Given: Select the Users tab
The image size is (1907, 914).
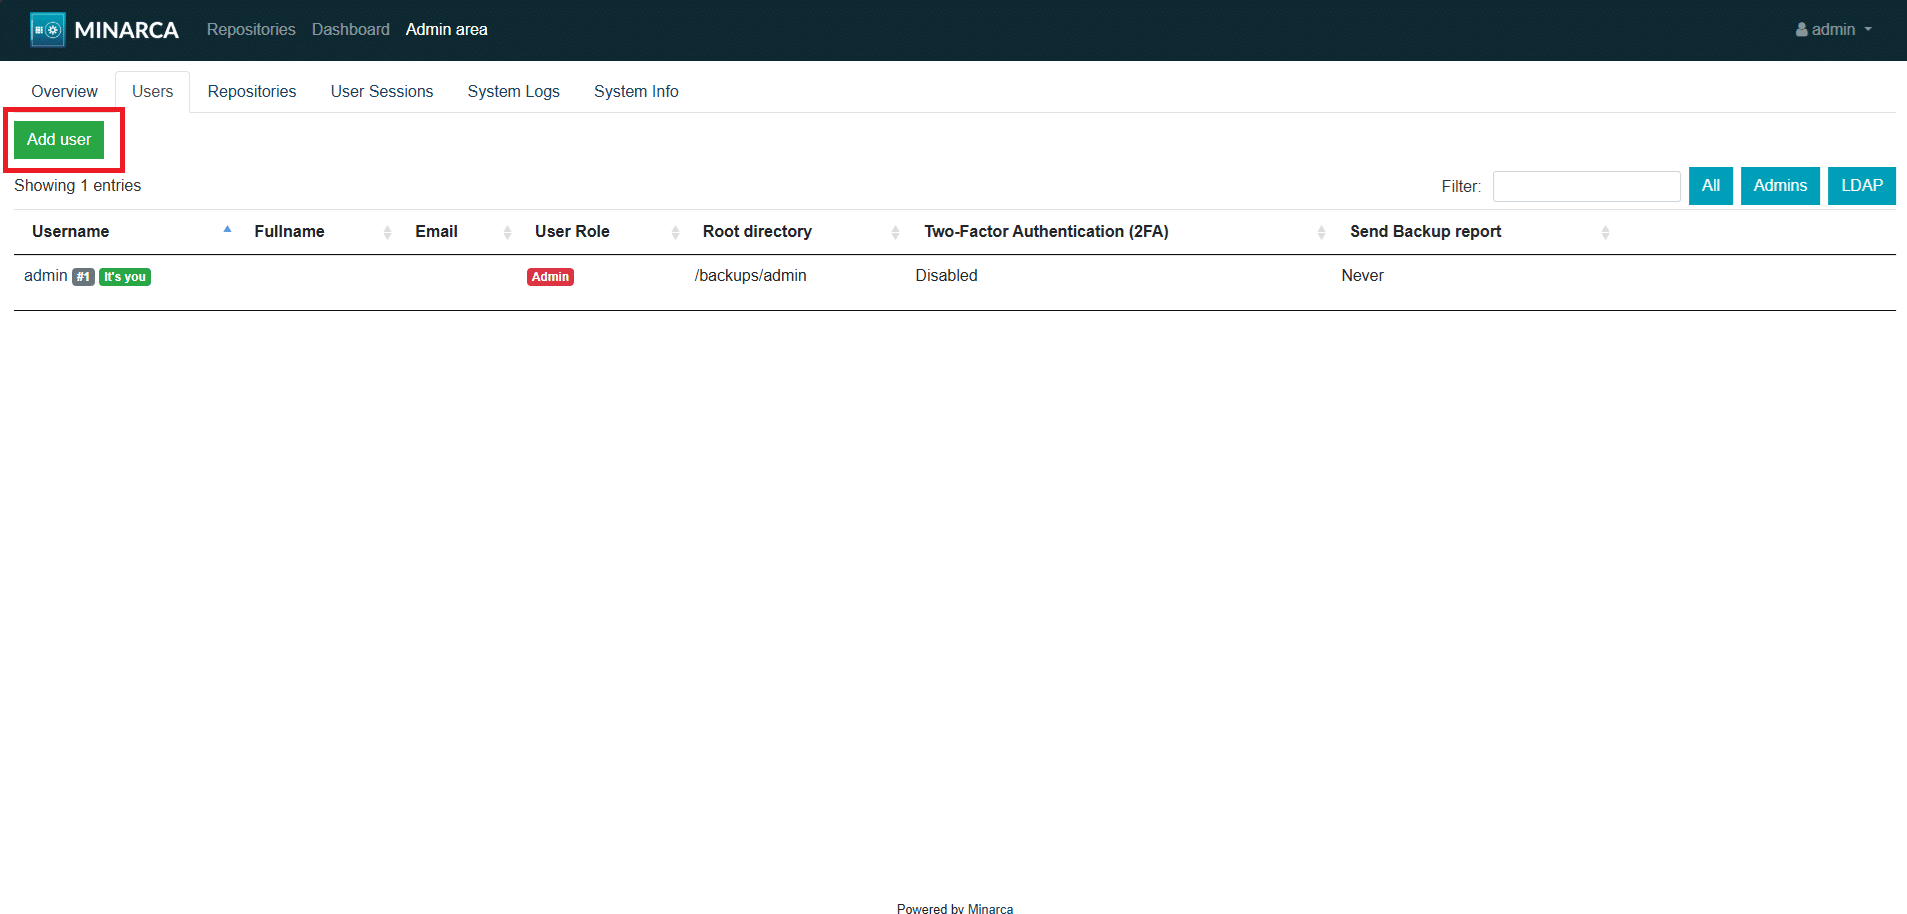Looking at the screenshot, I should pos(152,91).
